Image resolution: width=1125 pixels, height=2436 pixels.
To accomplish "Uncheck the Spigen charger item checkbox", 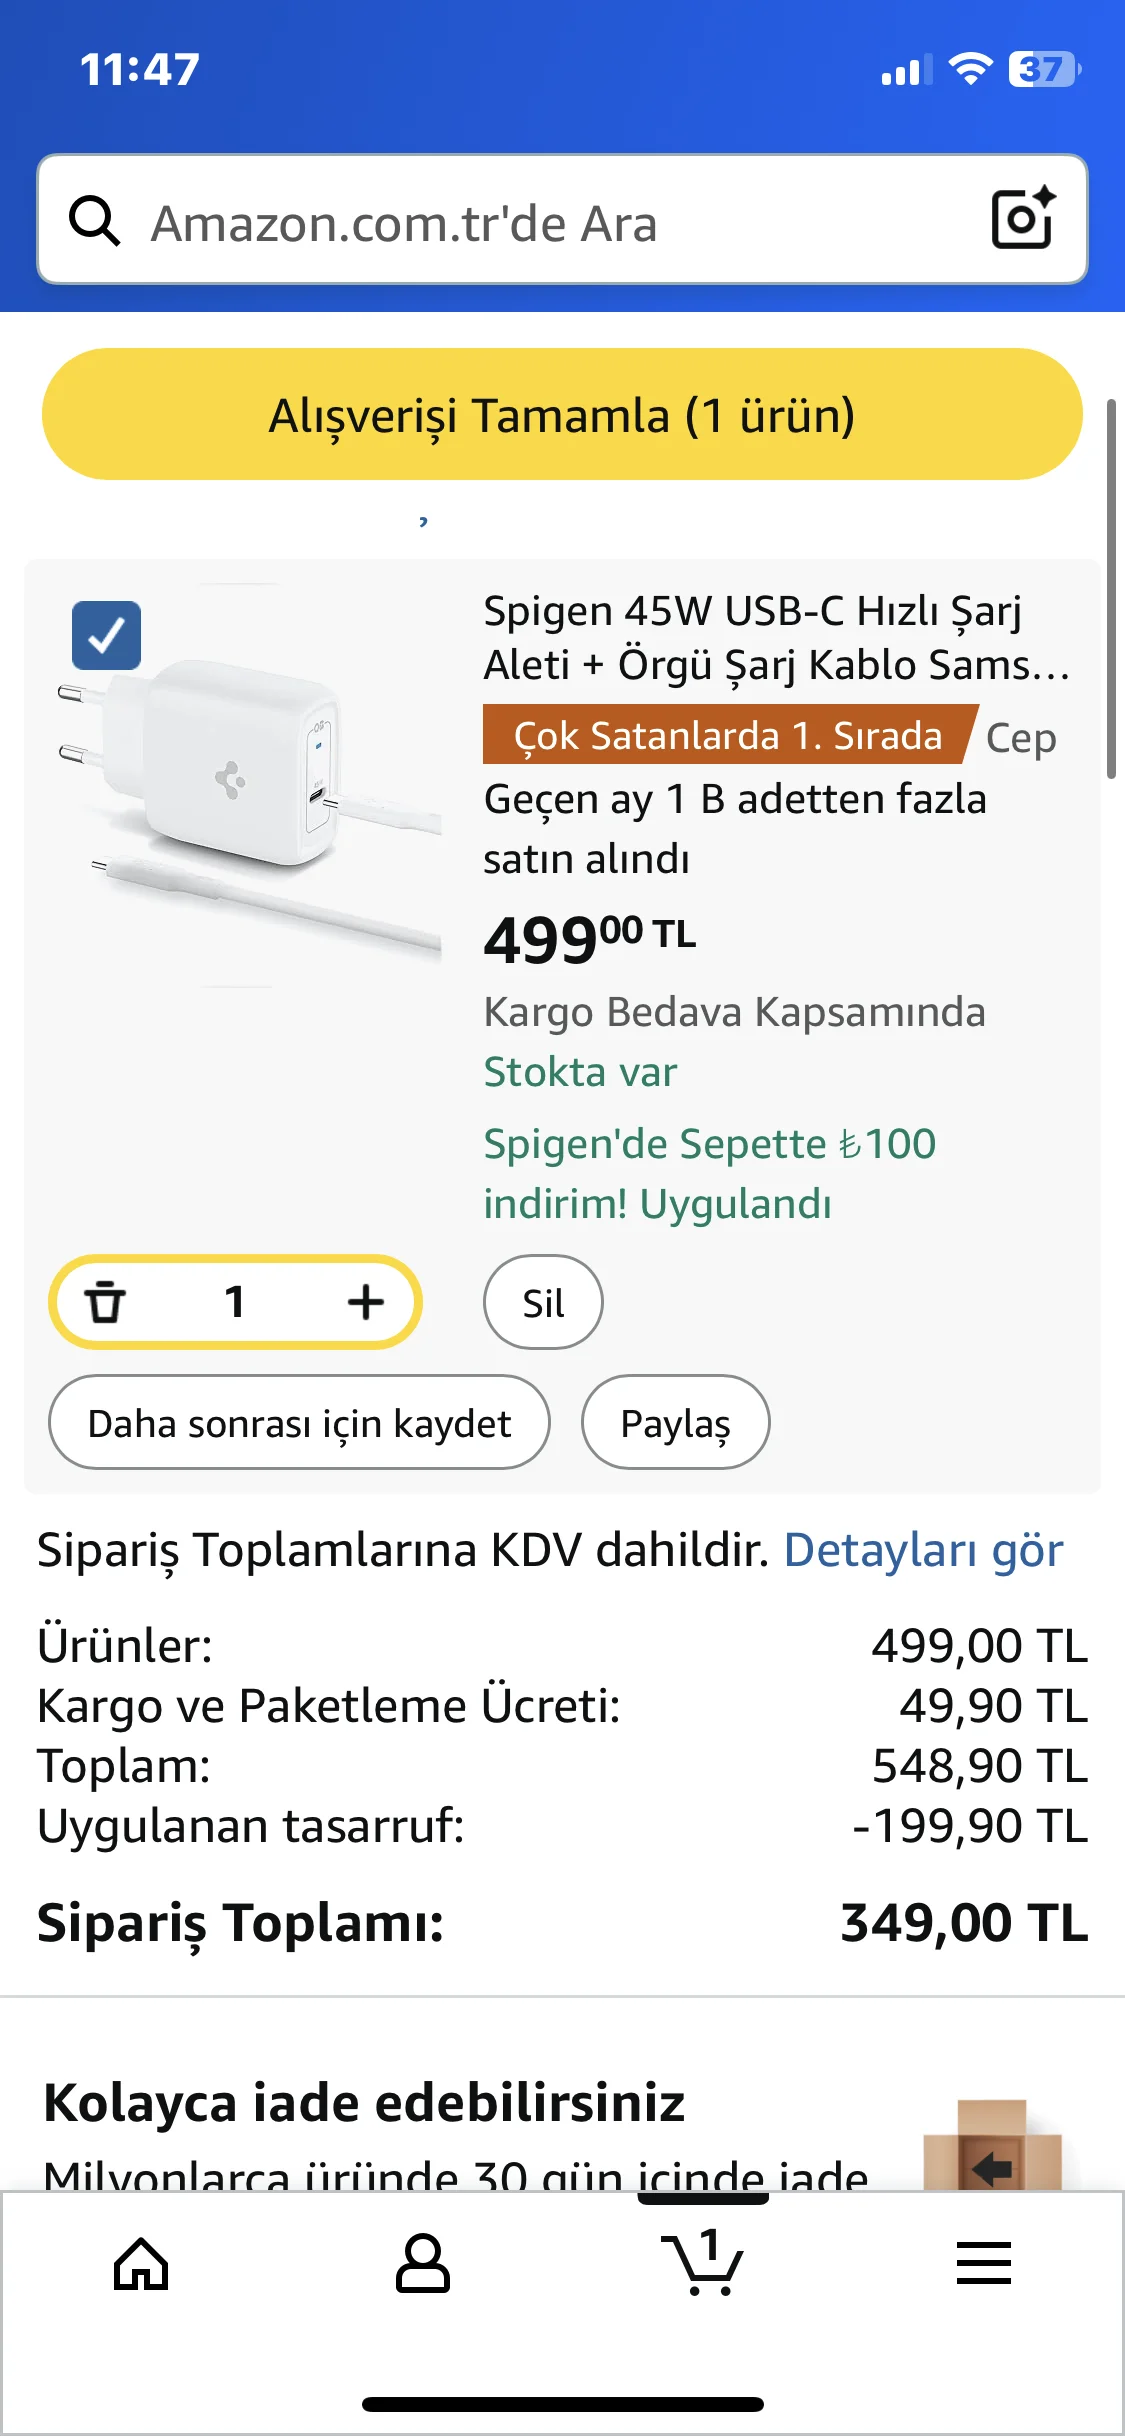I will point(106,635).
